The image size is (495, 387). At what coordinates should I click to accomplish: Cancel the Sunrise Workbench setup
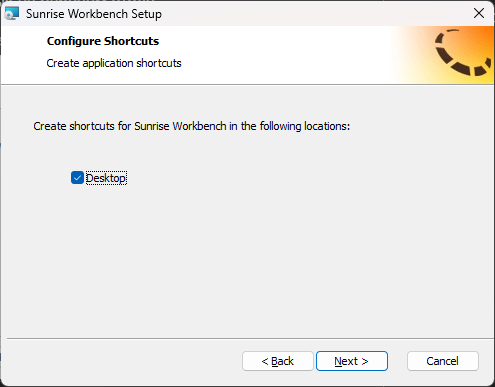[x=443, y=361]
